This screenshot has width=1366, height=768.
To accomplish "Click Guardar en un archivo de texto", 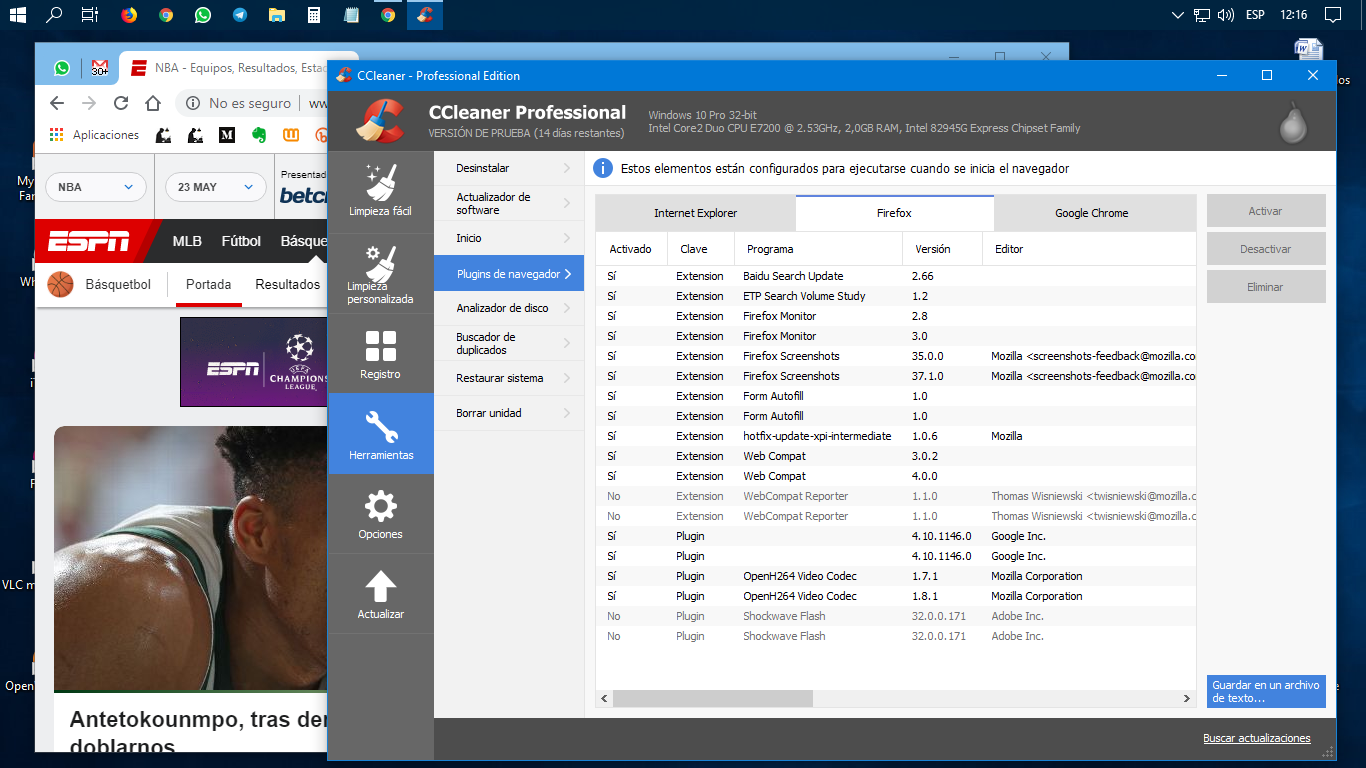I will coord(1266,691).
